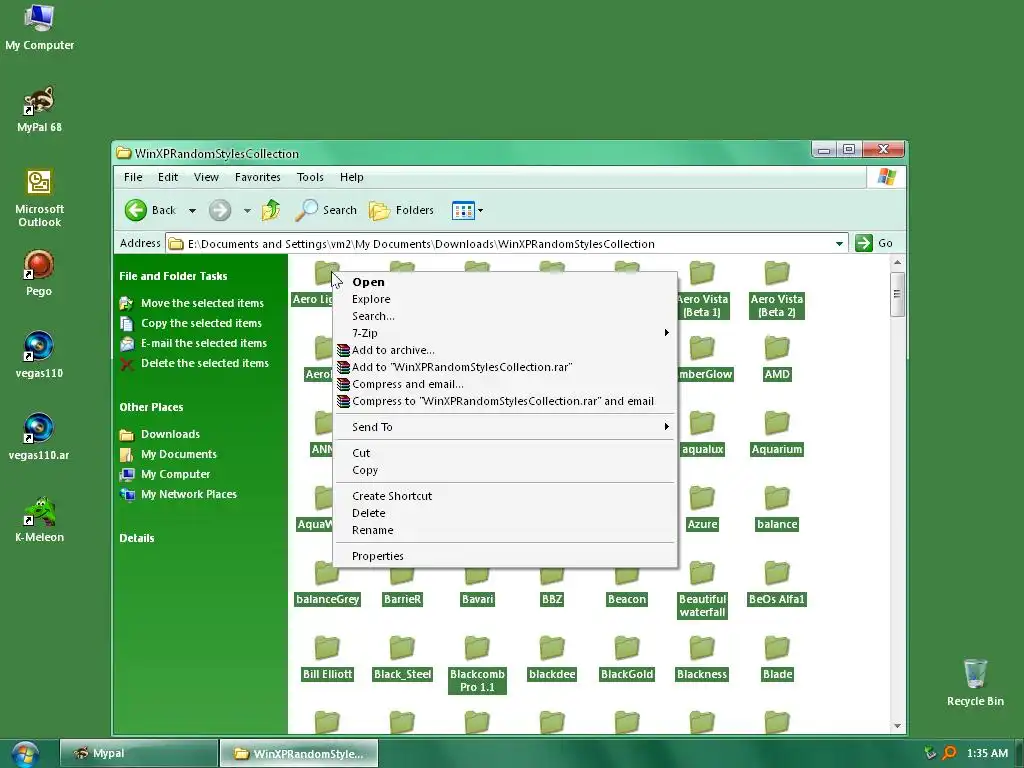
Task: Choose Compress and email... option
Action: (505, 384)
